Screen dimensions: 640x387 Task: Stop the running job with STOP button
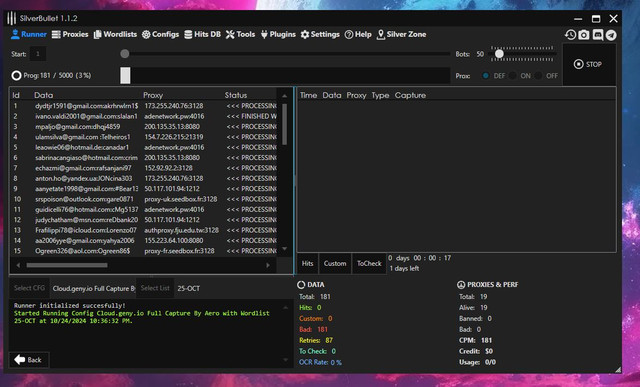pos(588,64)
